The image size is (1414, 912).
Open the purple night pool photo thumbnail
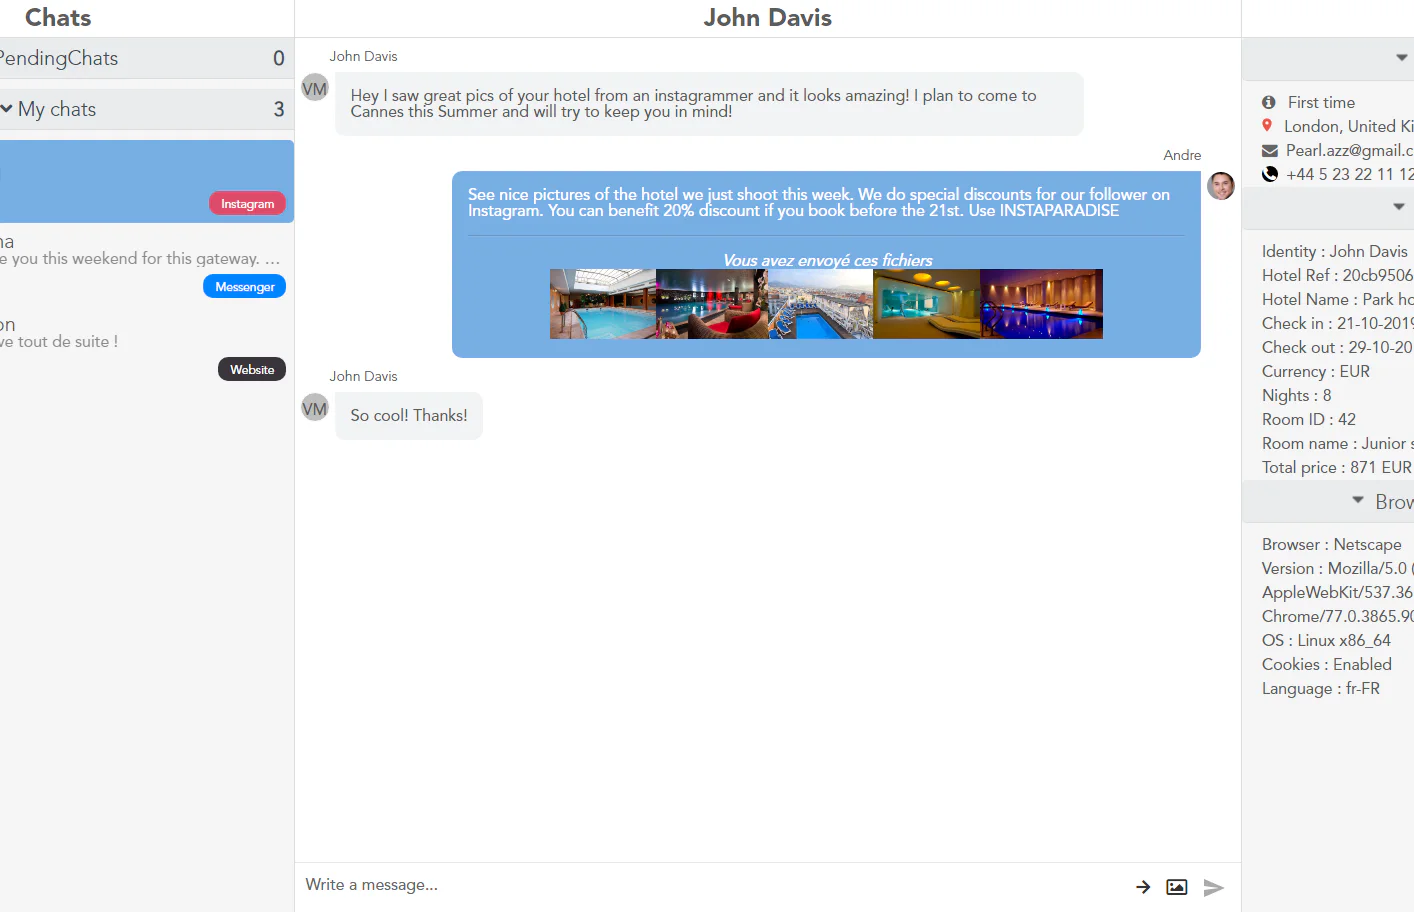[1041, 304]
